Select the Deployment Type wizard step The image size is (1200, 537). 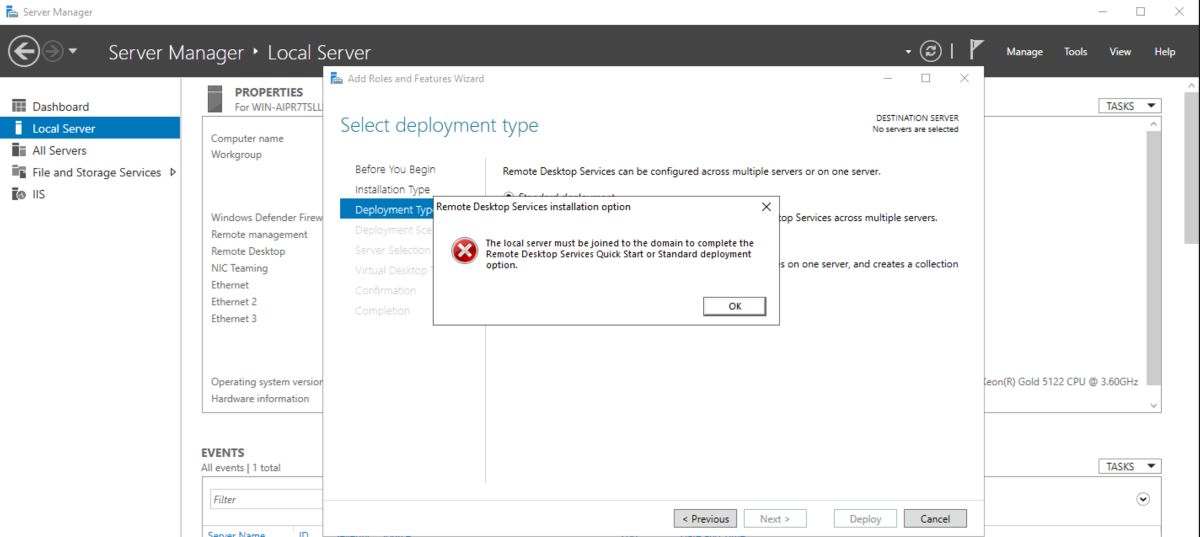click(x=387, y=209)
